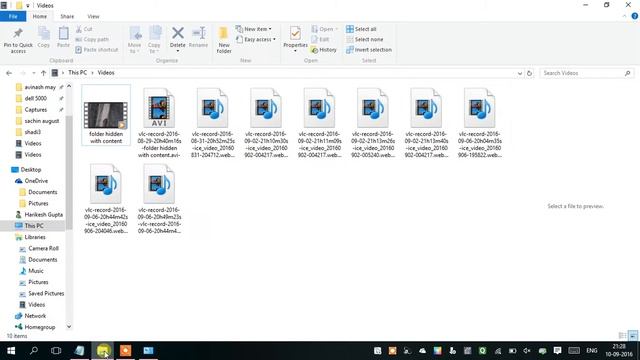
Task: Click the navigation pane scroll down arrow
Action: [69, 327]
